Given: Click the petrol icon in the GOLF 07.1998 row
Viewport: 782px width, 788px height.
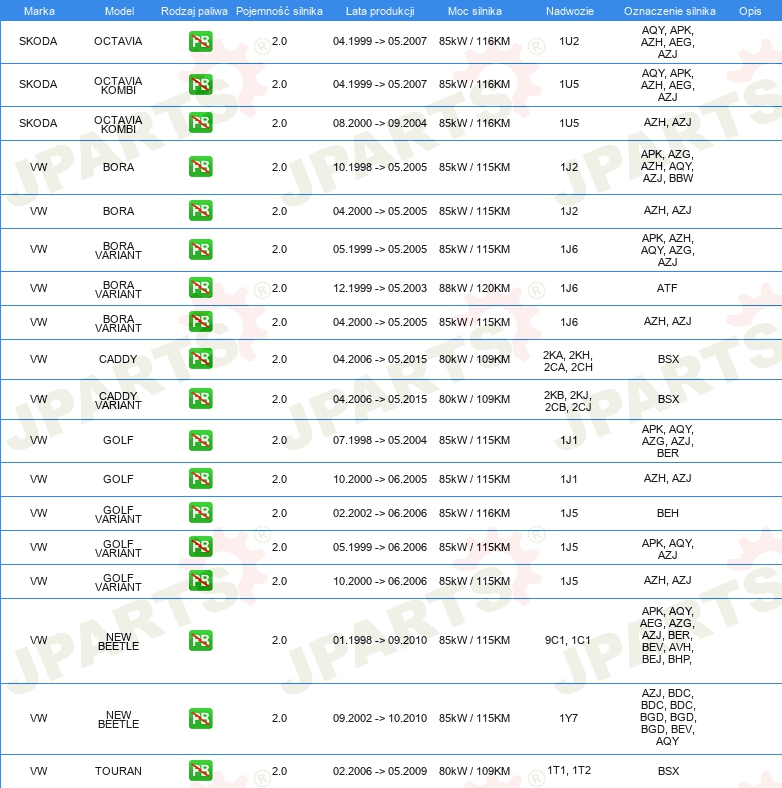Looking at the screenshot, I should 201,440.
